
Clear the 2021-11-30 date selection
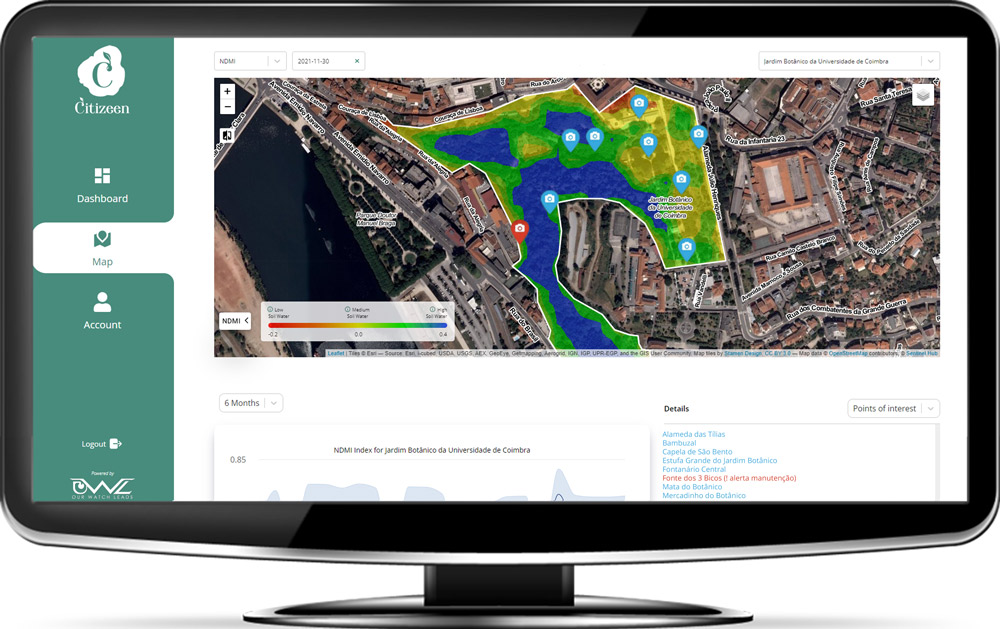point(357,62)
